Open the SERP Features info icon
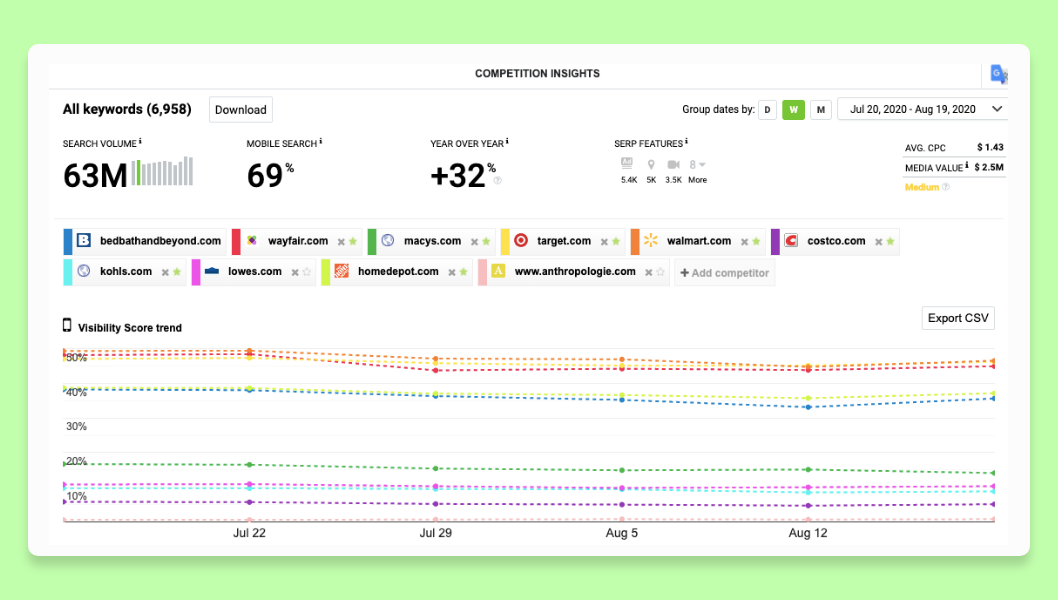 [686, 142]
